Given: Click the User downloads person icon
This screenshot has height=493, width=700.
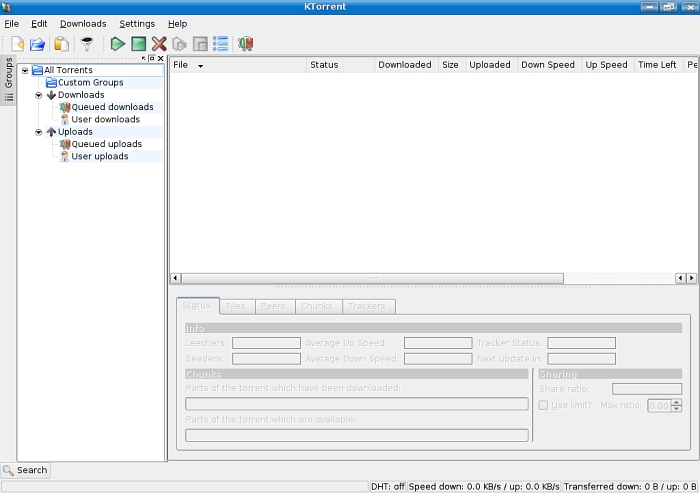Looking at the screenshot, I should 65,119.
